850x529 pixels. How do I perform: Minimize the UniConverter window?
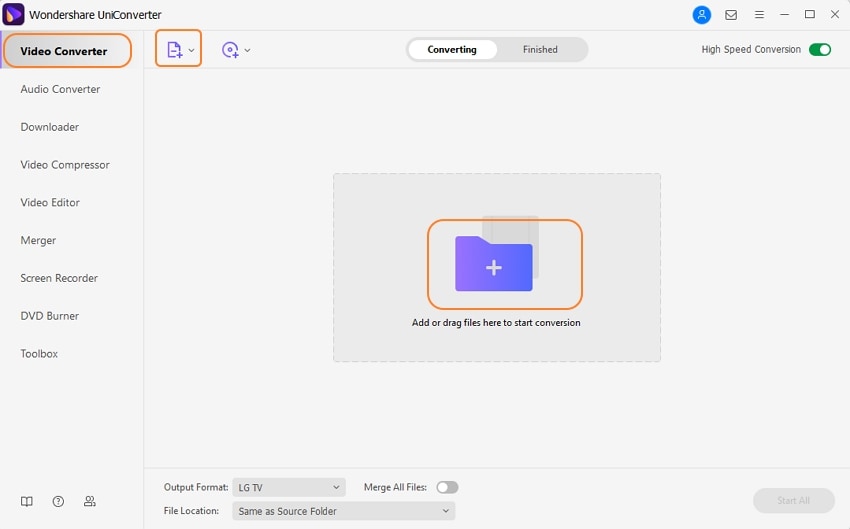(x=784, y=15)
